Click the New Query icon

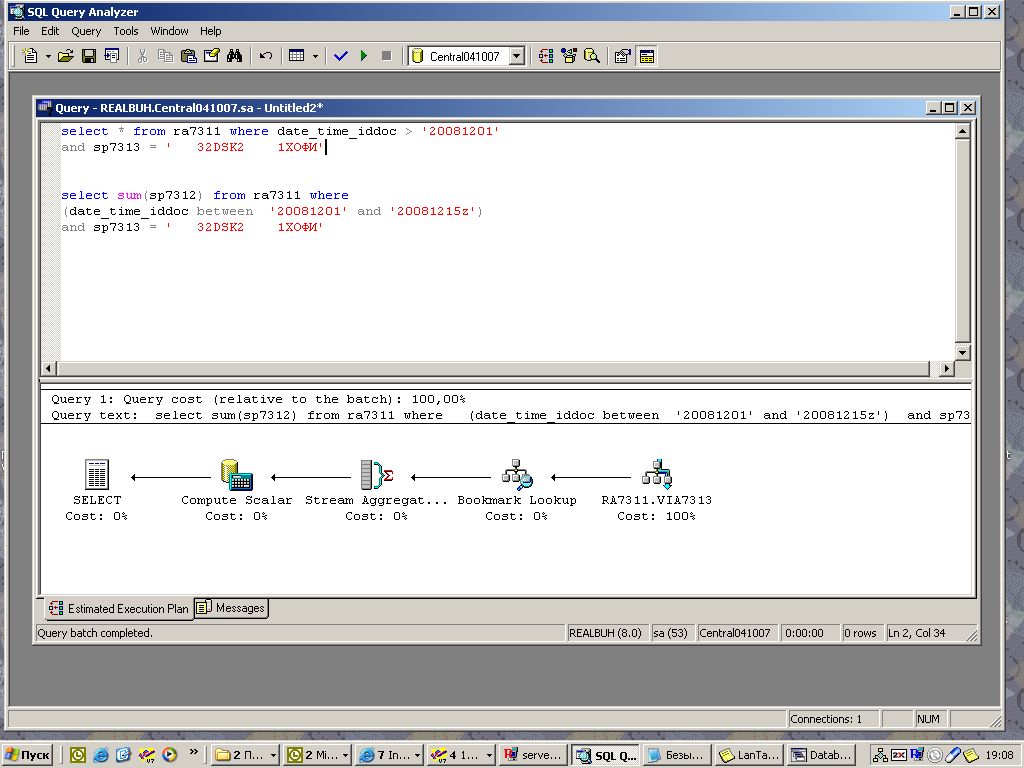(x=30, y=56)
